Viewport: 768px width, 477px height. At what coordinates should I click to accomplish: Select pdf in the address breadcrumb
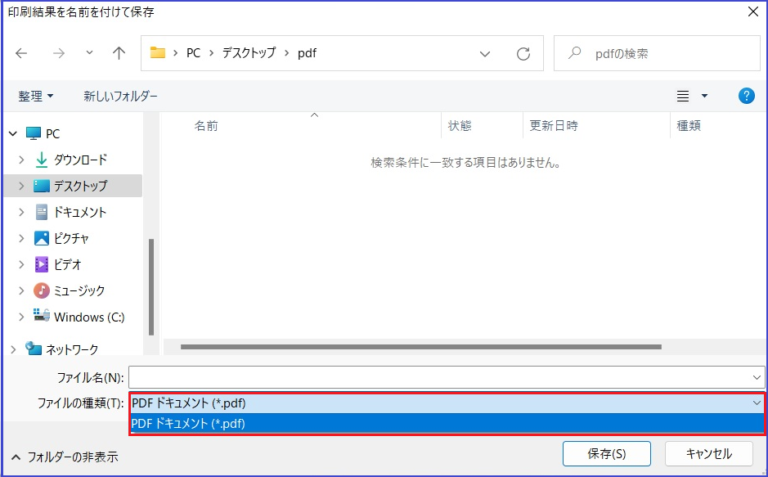click(x=307, y=53)
